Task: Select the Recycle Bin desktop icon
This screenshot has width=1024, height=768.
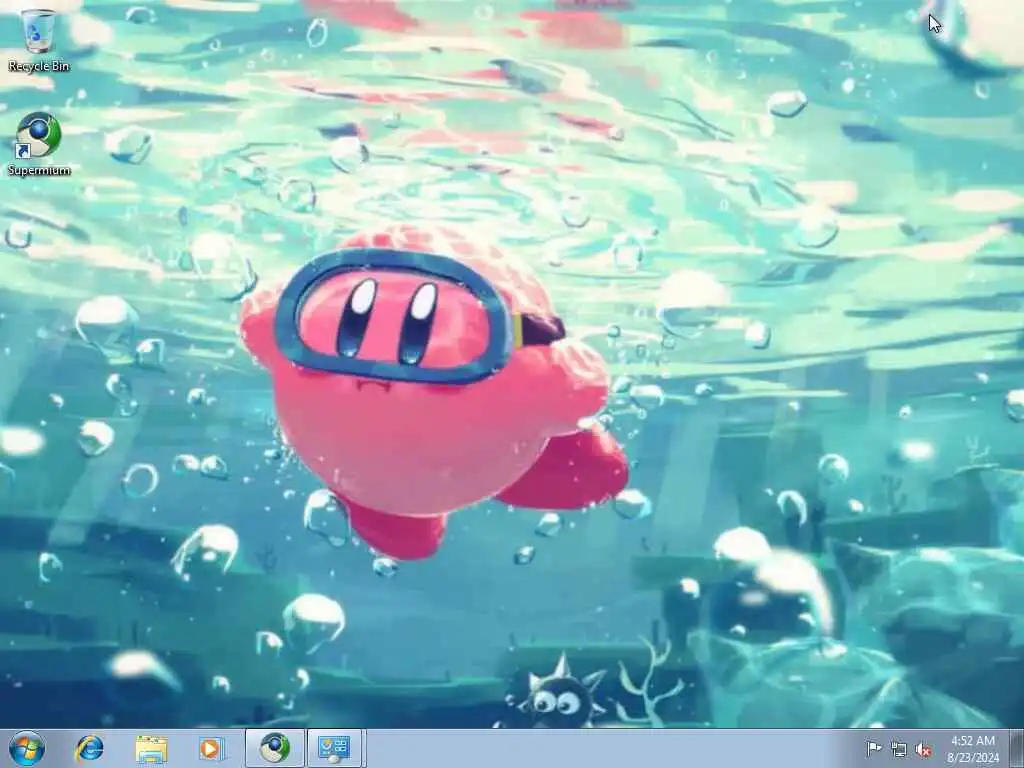Action: click(39, 39)
